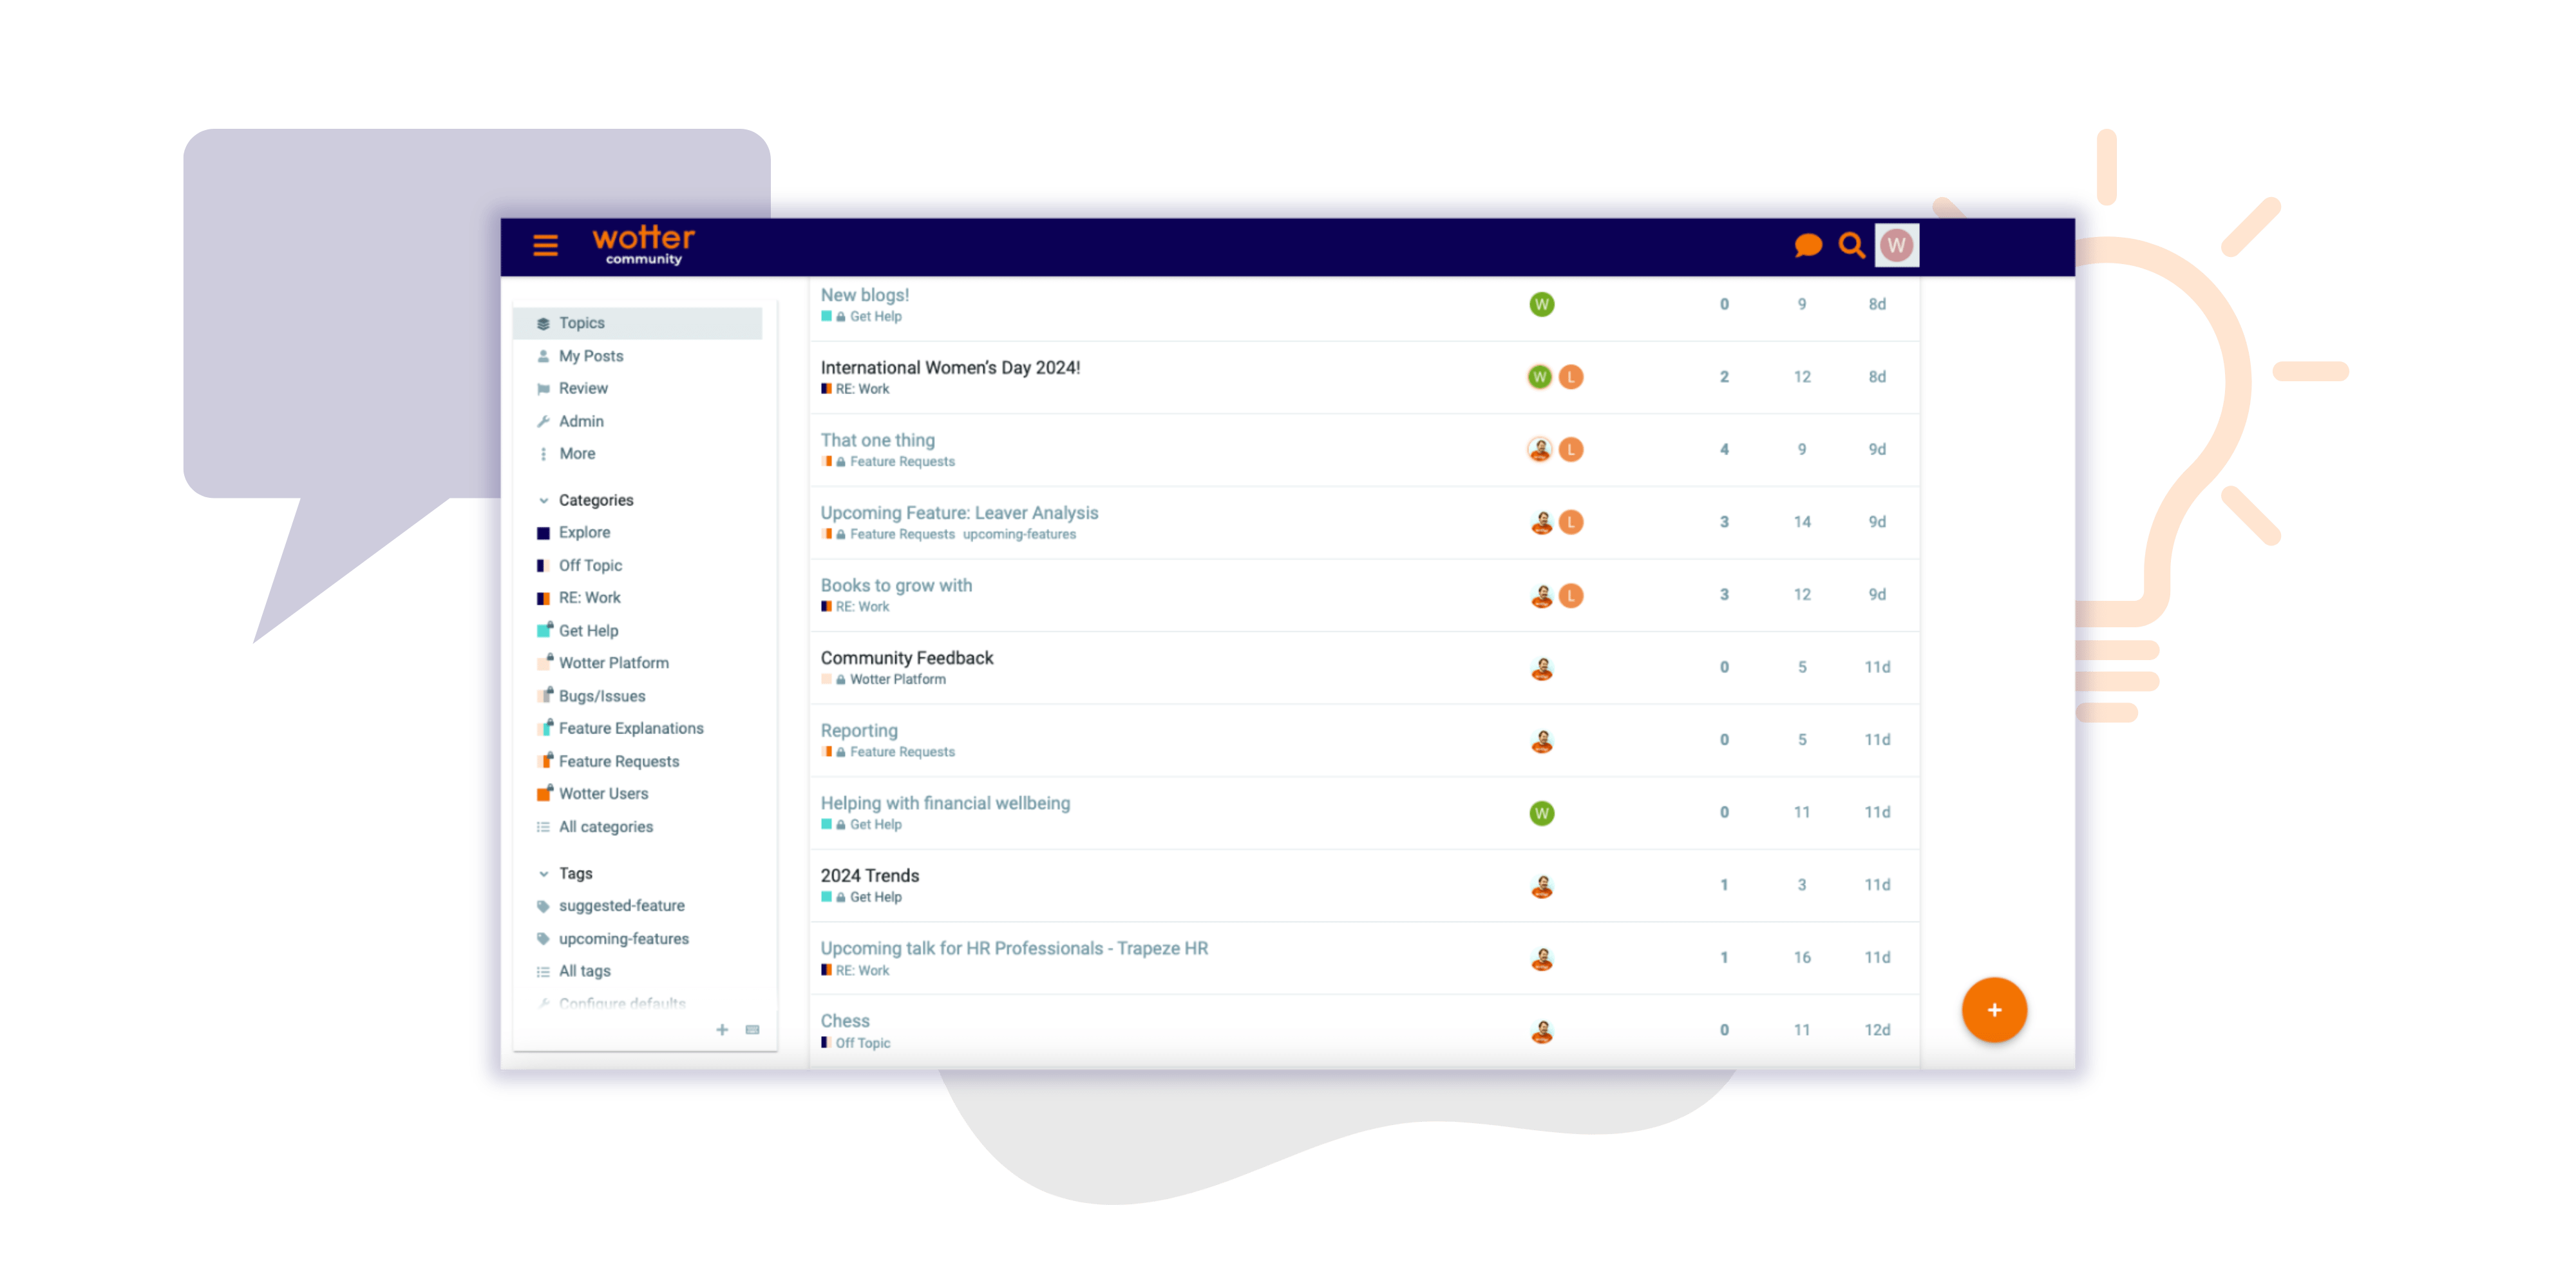Click the Feature Requests category filter
The width and height of the screenshot is (2576, 1288).
tap(621, 761)
